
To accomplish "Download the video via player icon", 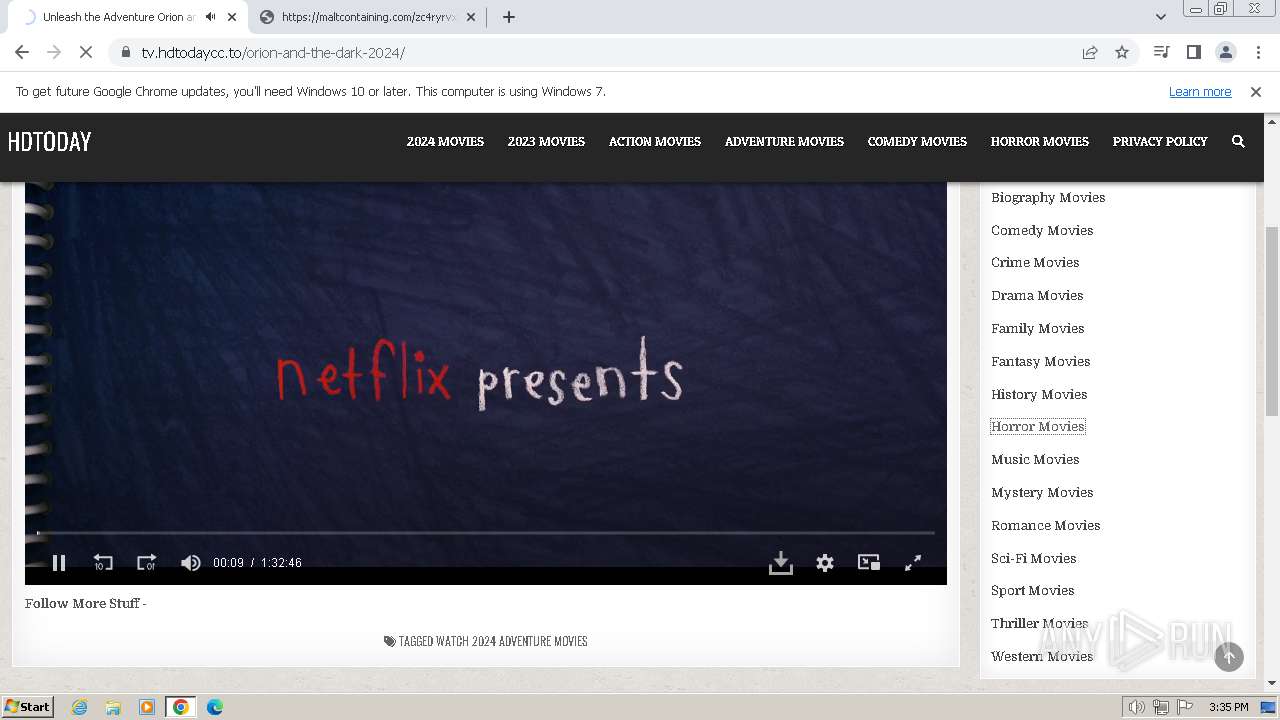I will pyautogui.click(x=781, y=563).
